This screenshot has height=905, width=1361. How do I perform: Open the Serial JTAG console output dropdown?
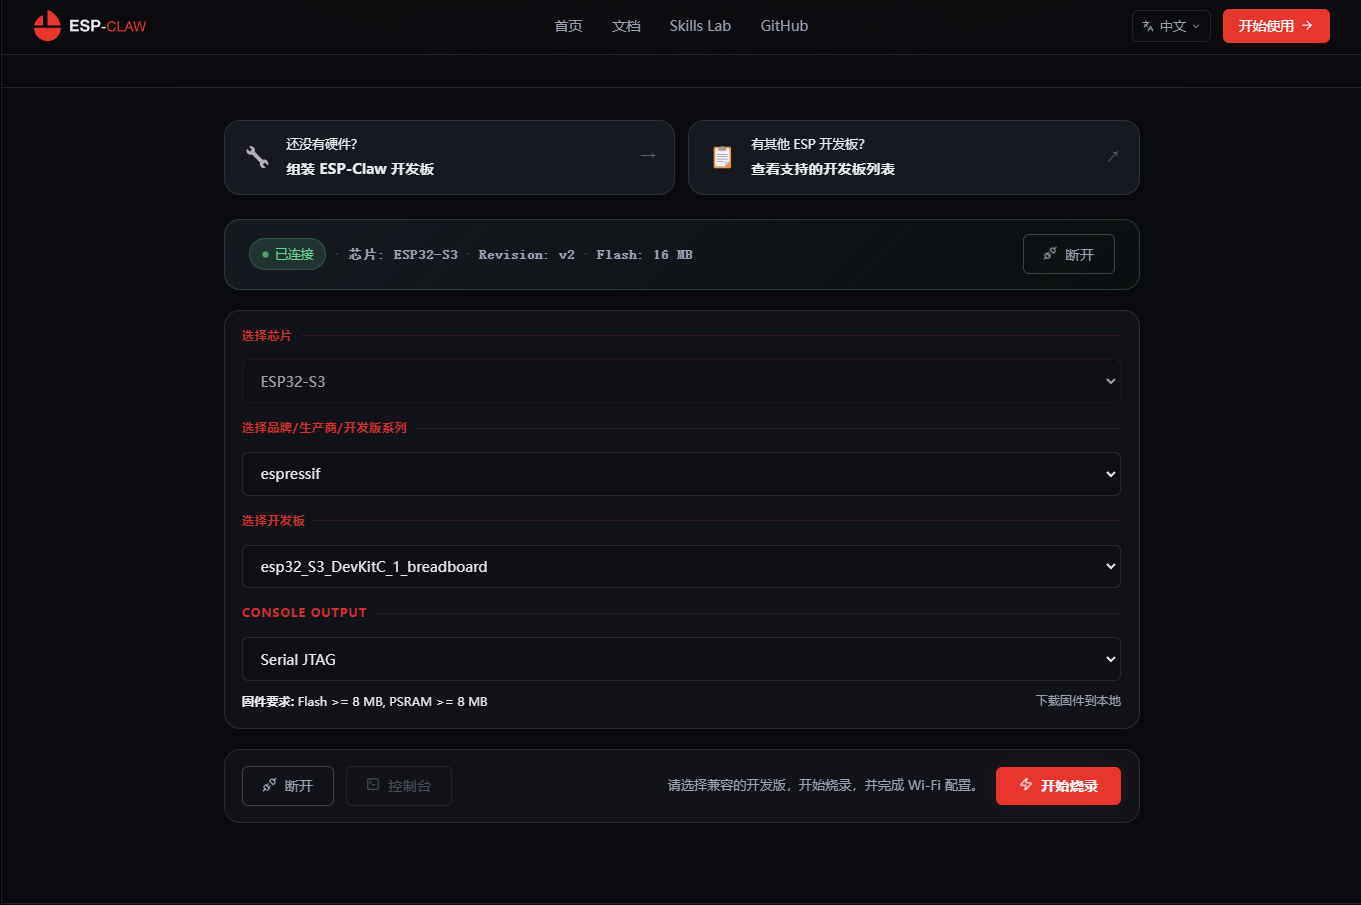click(681, 659)
